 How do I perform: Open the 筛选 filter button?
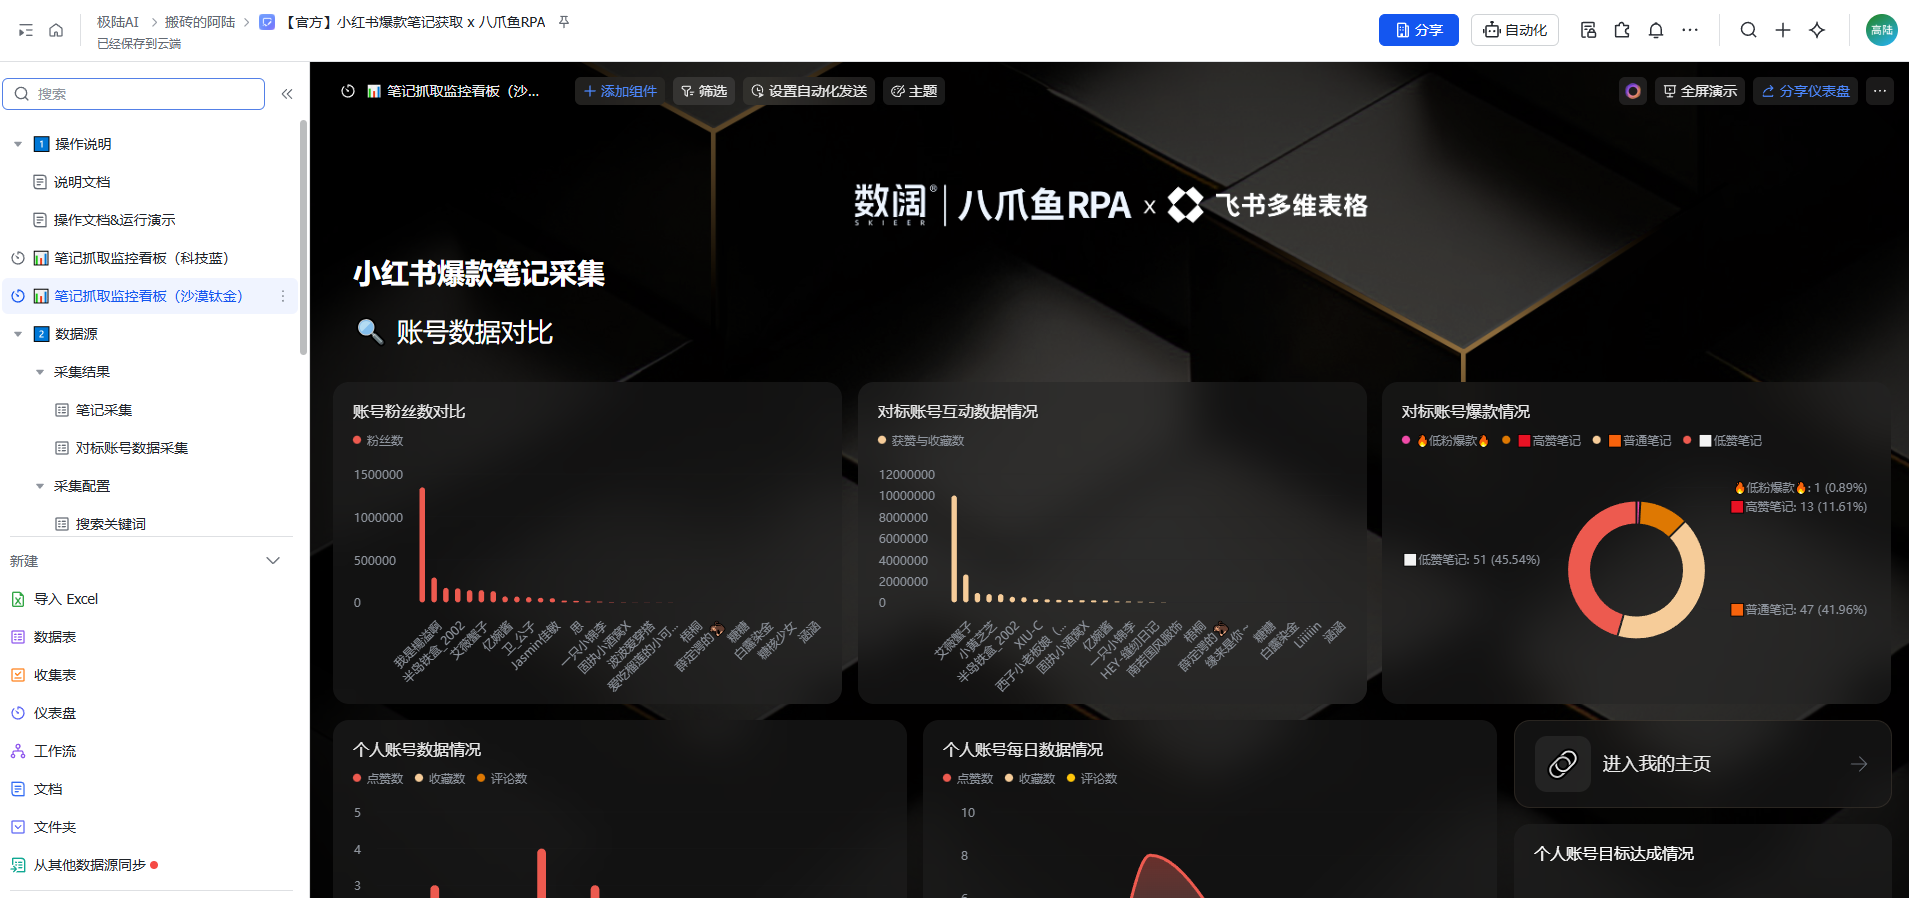pos(704,91)
